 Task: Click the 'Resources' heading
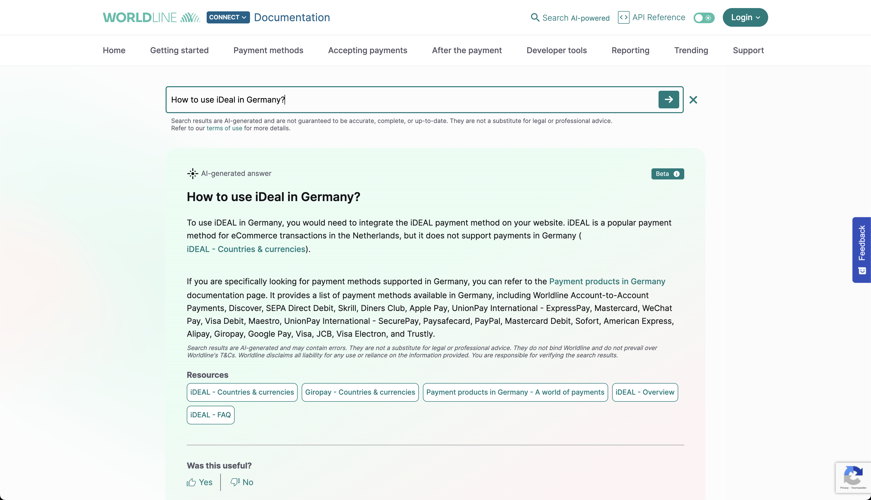(207, 375)
